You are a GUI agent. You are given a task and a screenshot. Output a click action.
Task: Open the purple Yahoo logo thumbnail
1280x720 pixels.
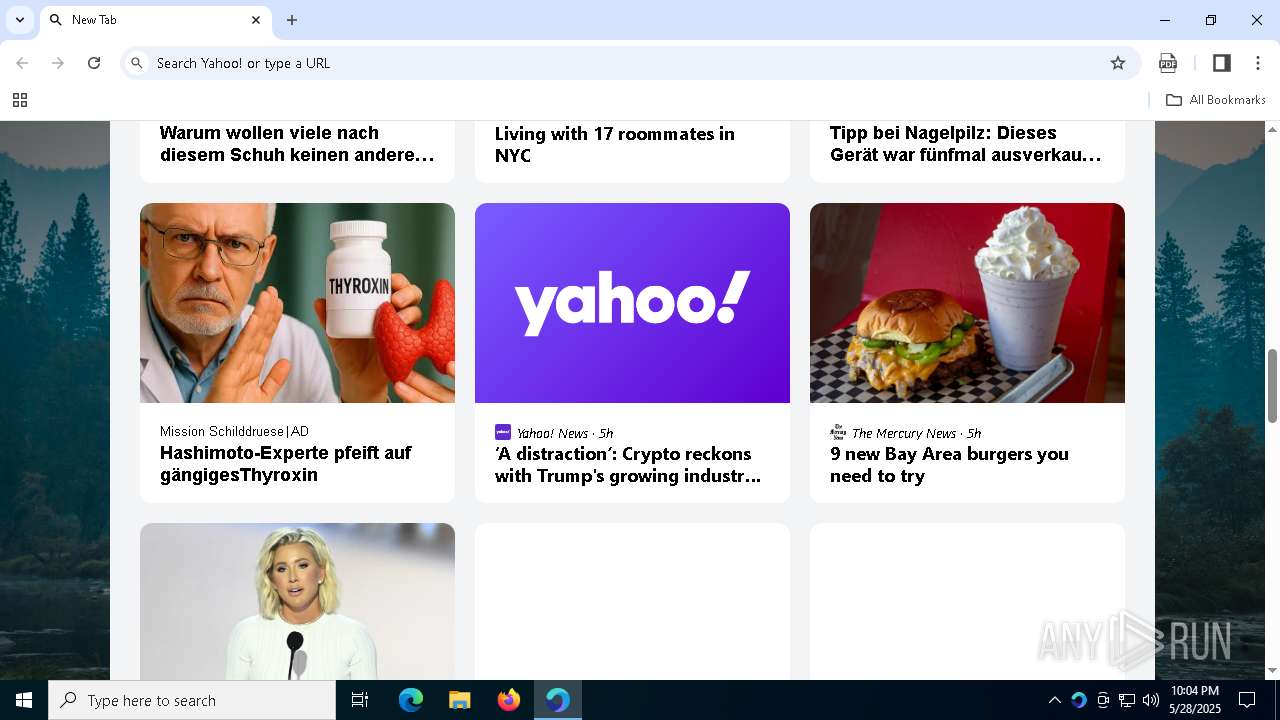(632, 303)
